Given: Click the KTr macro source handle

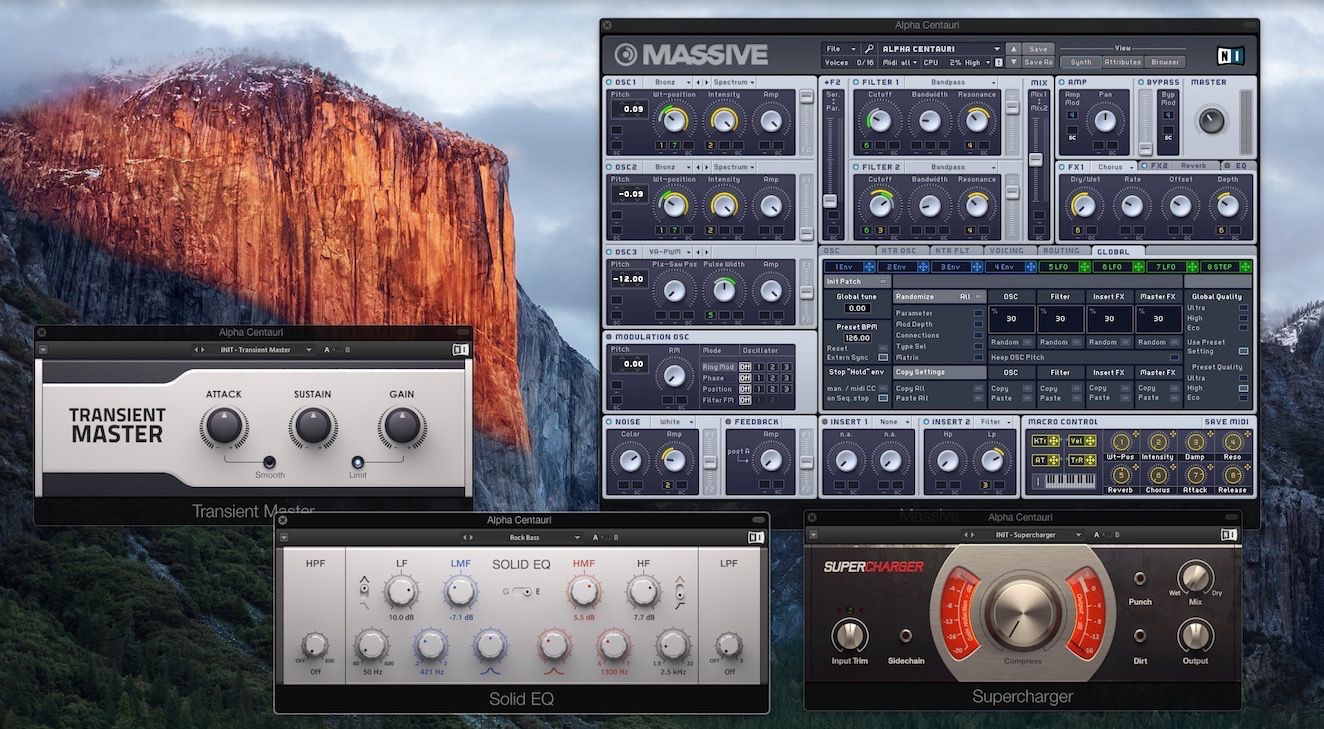Looking at the screenshot, I should (1045, 441).
